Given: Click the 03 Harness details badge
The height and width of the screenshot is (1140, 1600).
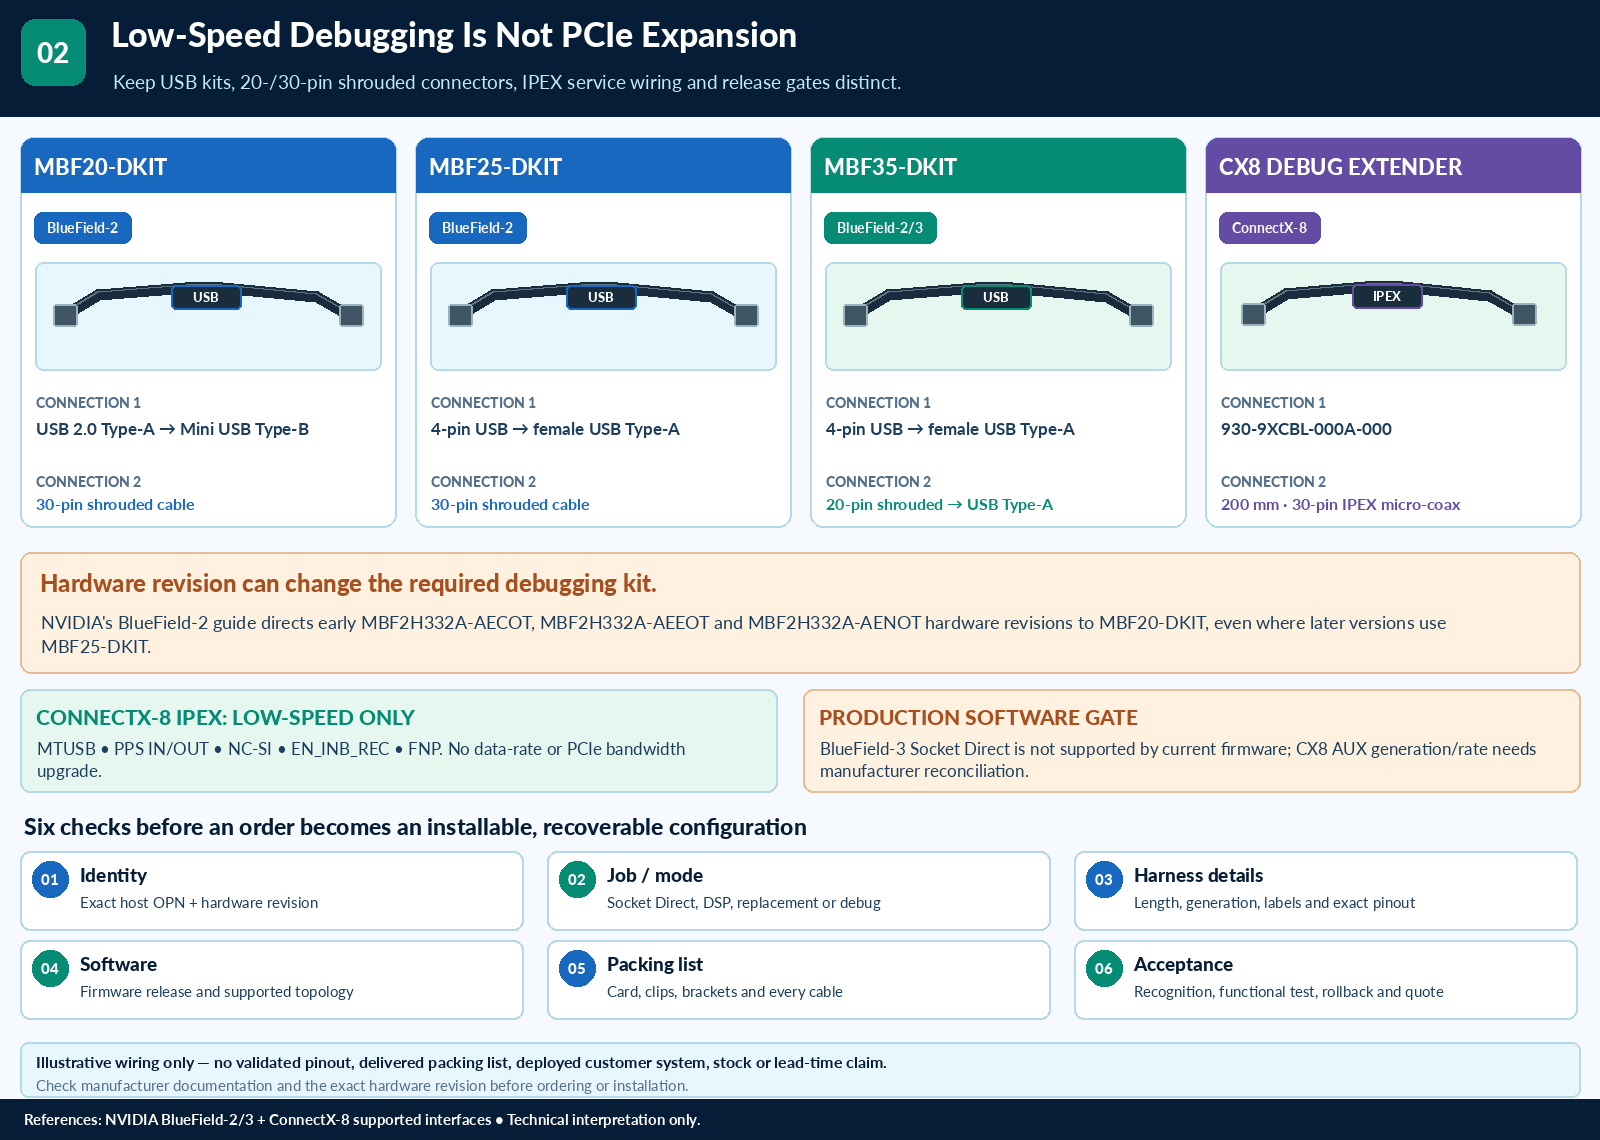Looking at the screenshot, I should (1104, 880).
